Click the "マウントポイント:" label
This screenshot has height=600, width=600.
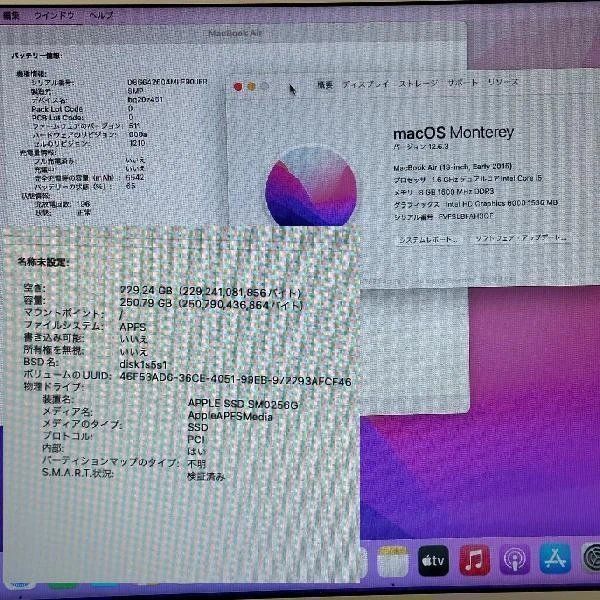64,313
